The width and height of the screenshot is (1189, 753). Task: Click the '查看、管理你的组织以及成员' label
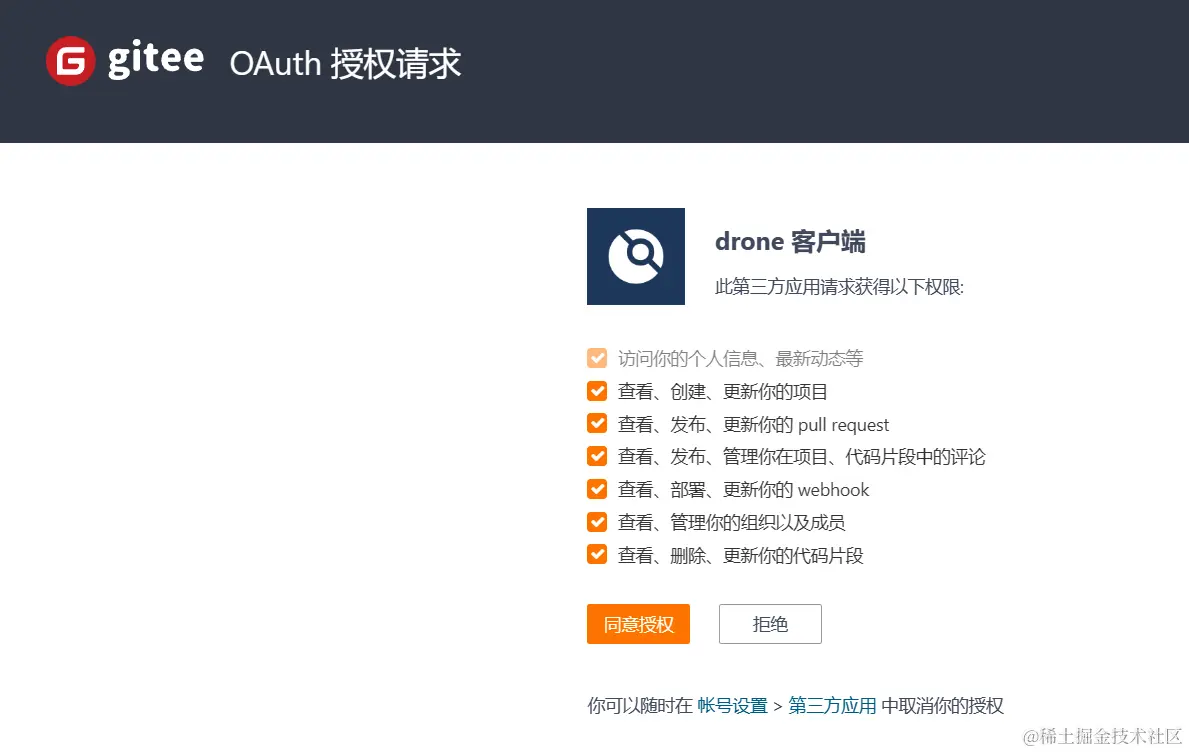coord(731,522)
